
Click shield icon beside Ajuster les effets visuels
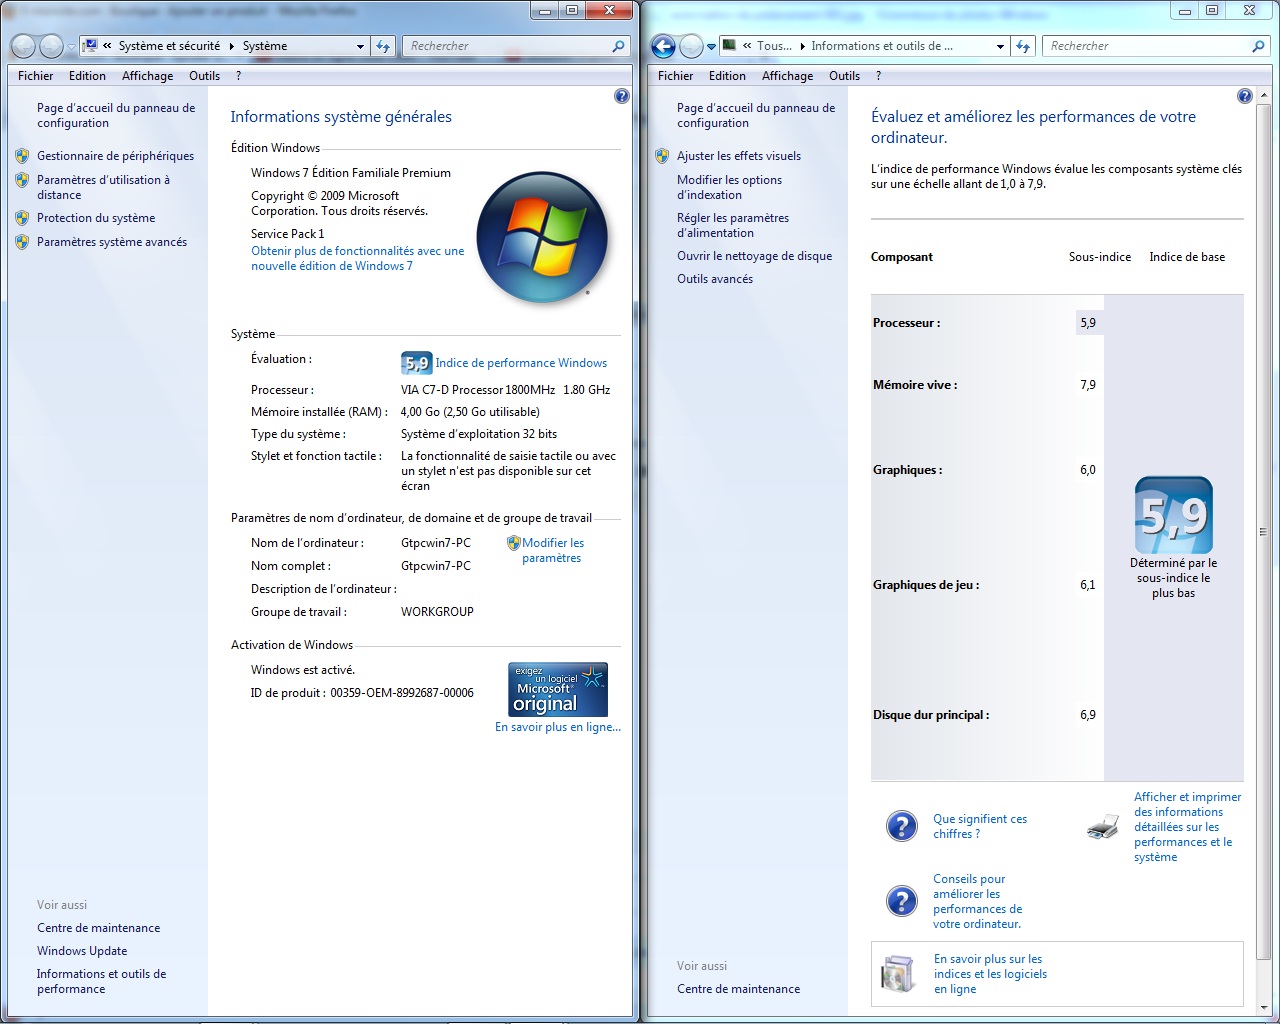click(662, 156)
